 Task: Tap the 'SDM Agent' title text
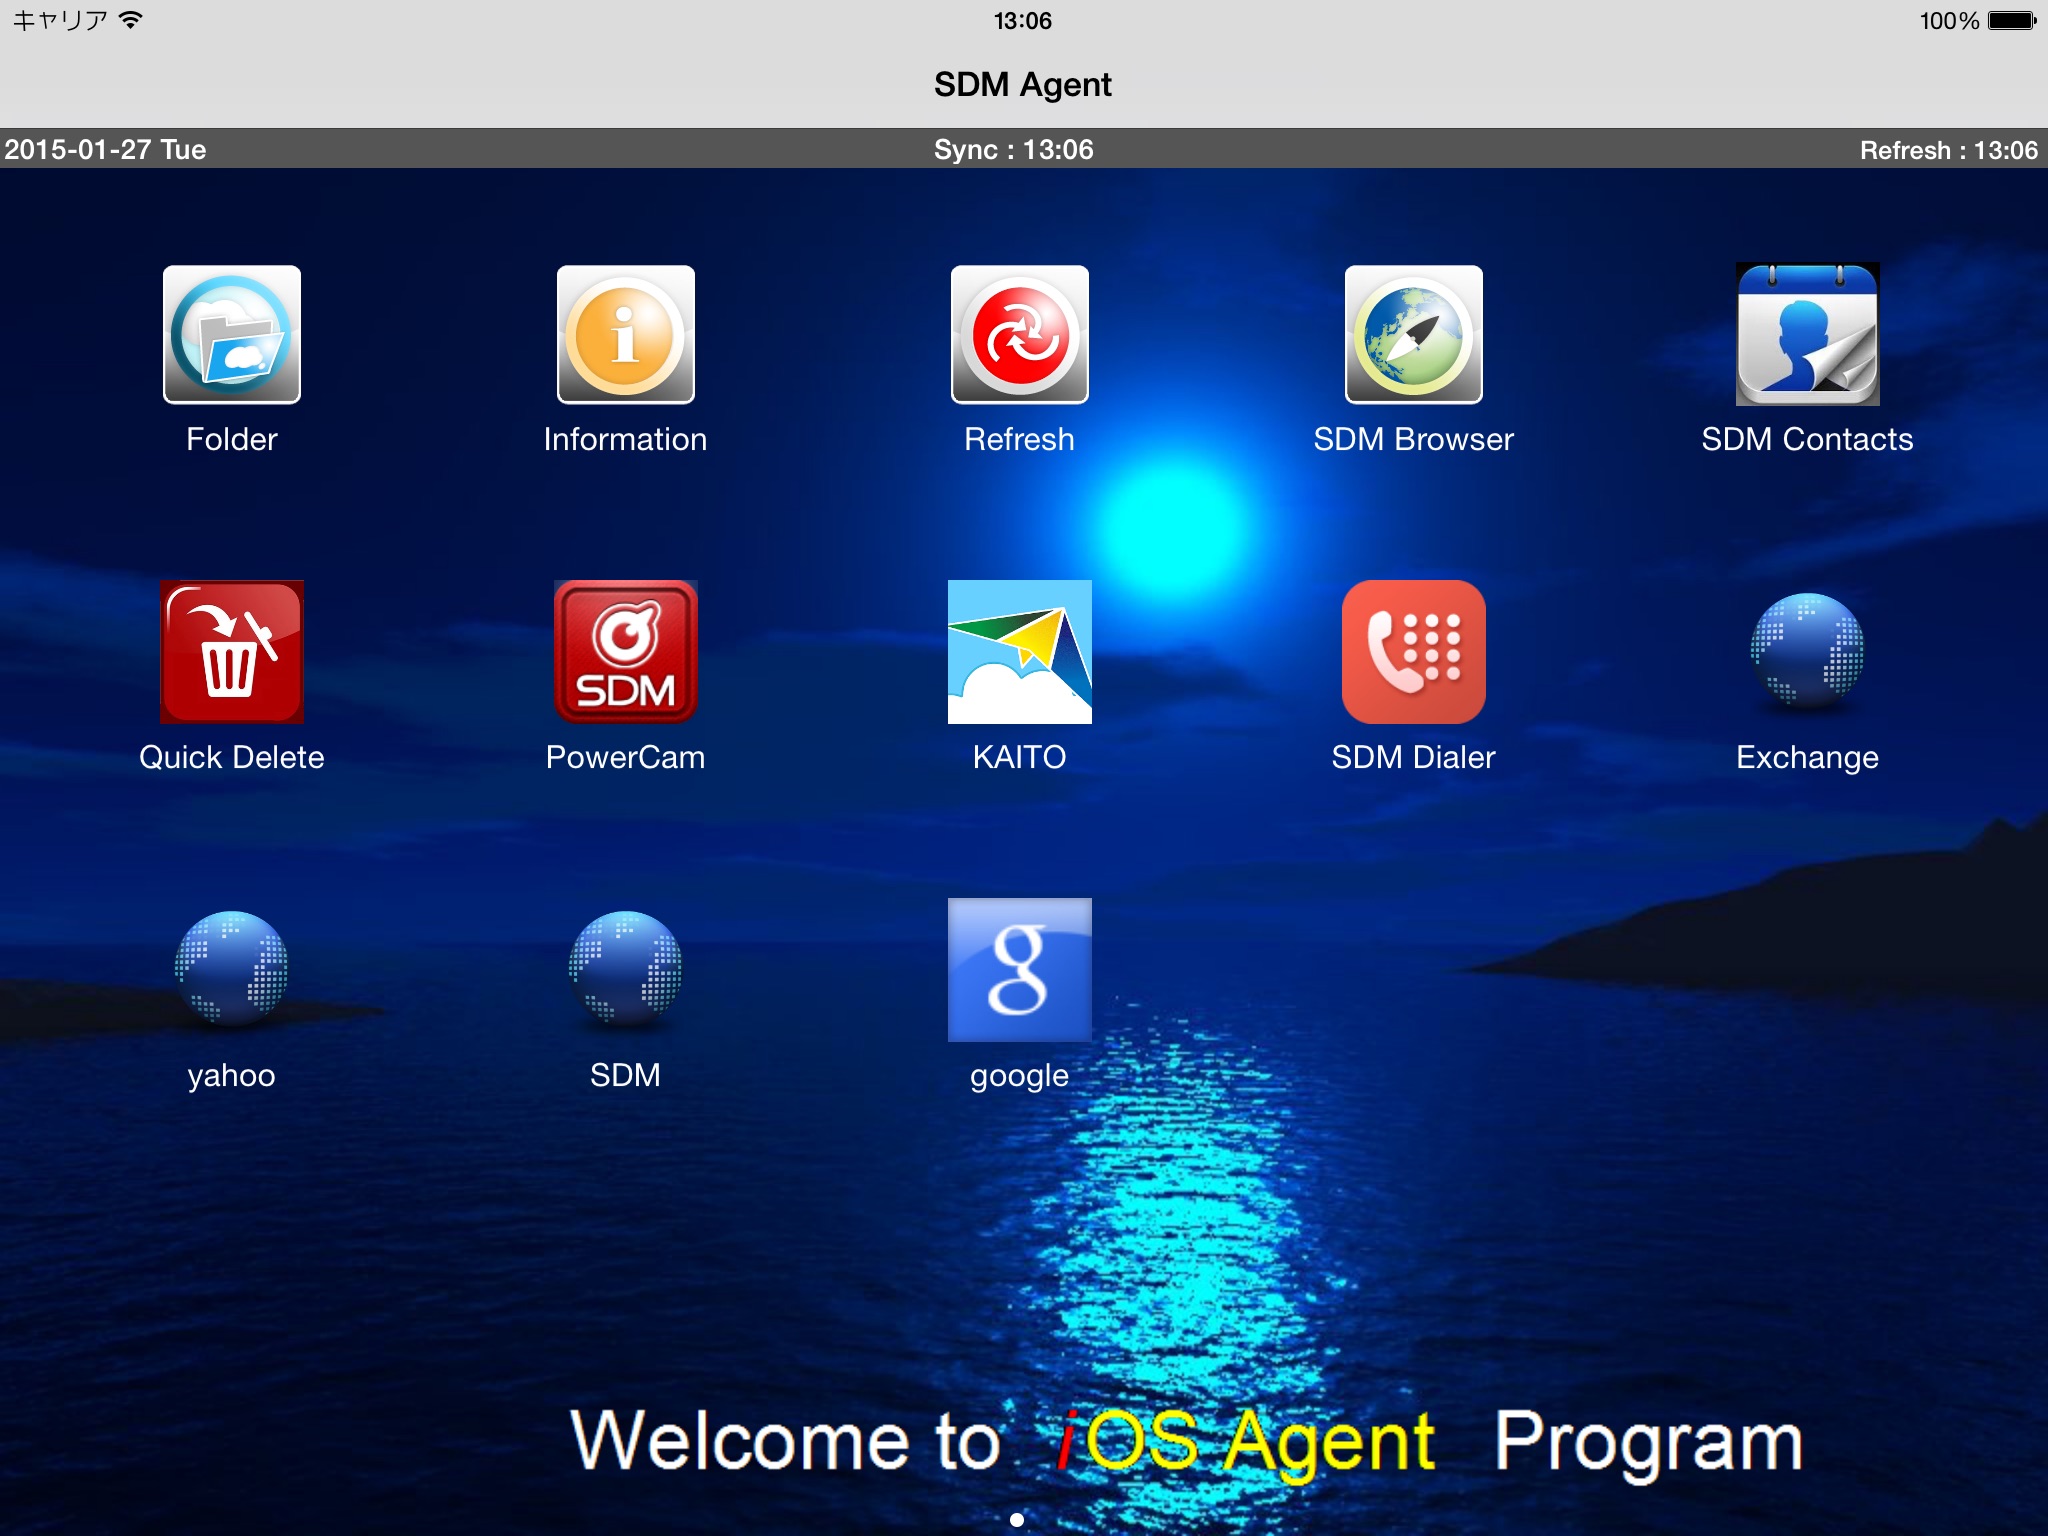click(1023, 85)
